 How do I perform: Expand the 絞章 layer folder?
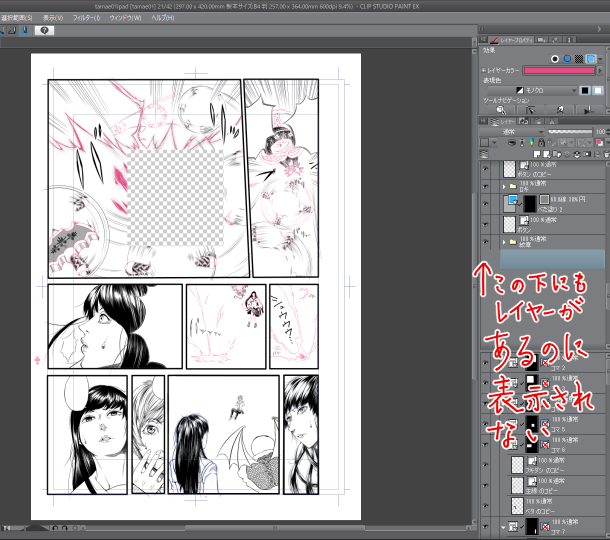coord(504,242)
